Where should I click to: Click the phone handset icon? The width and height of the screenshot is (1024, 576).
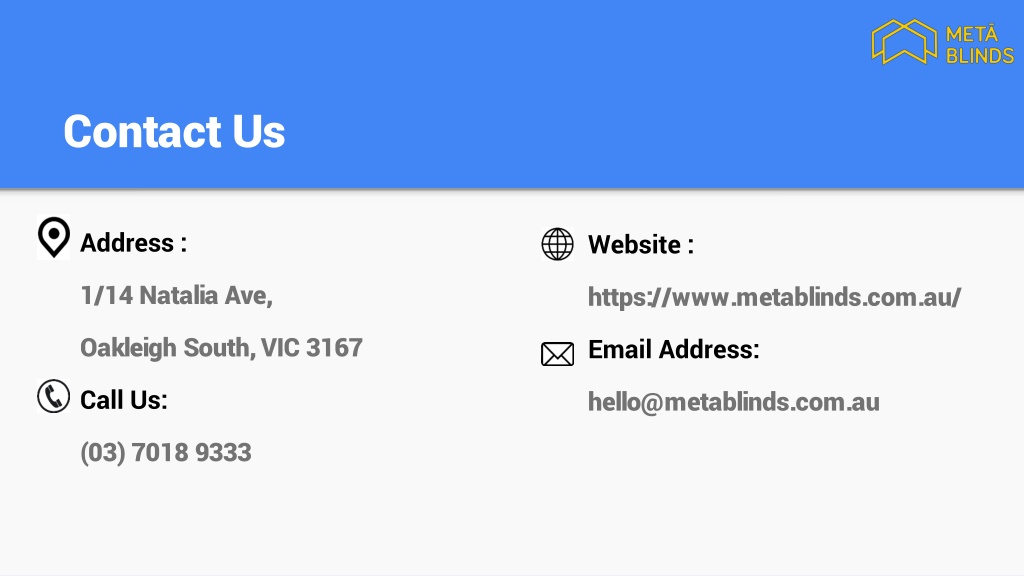coord(54,396)
